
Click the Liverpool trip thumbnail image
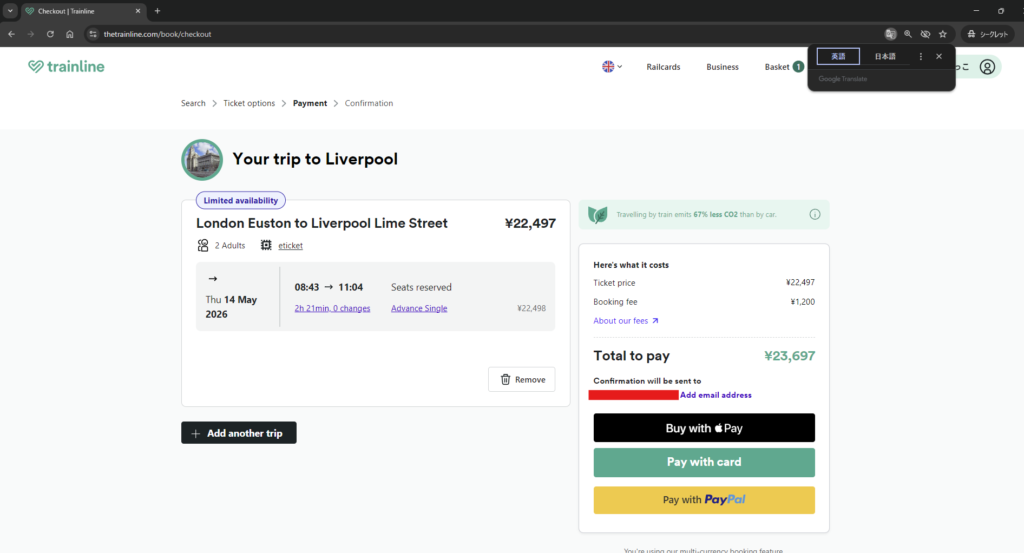pyautogui.click(x=202, y=159)
